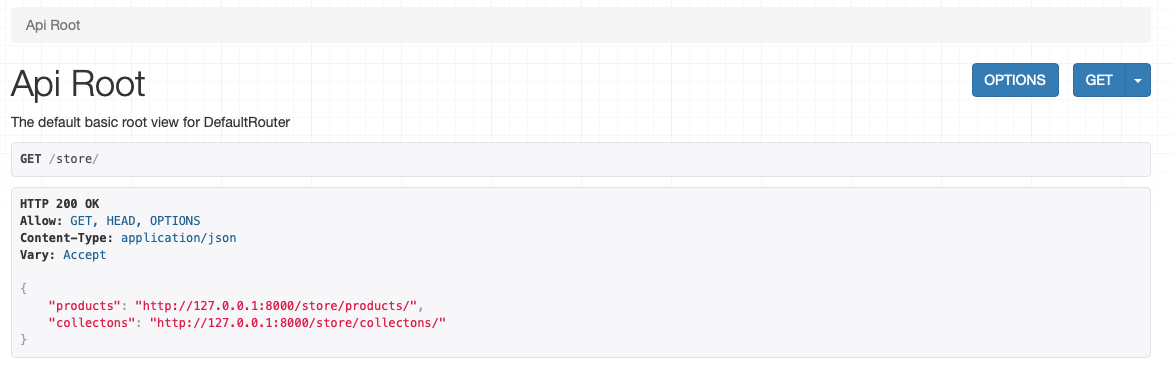Expand the GET format dropdown caret
Screen dimensions: 1173x371
[x=1138, y=80]
